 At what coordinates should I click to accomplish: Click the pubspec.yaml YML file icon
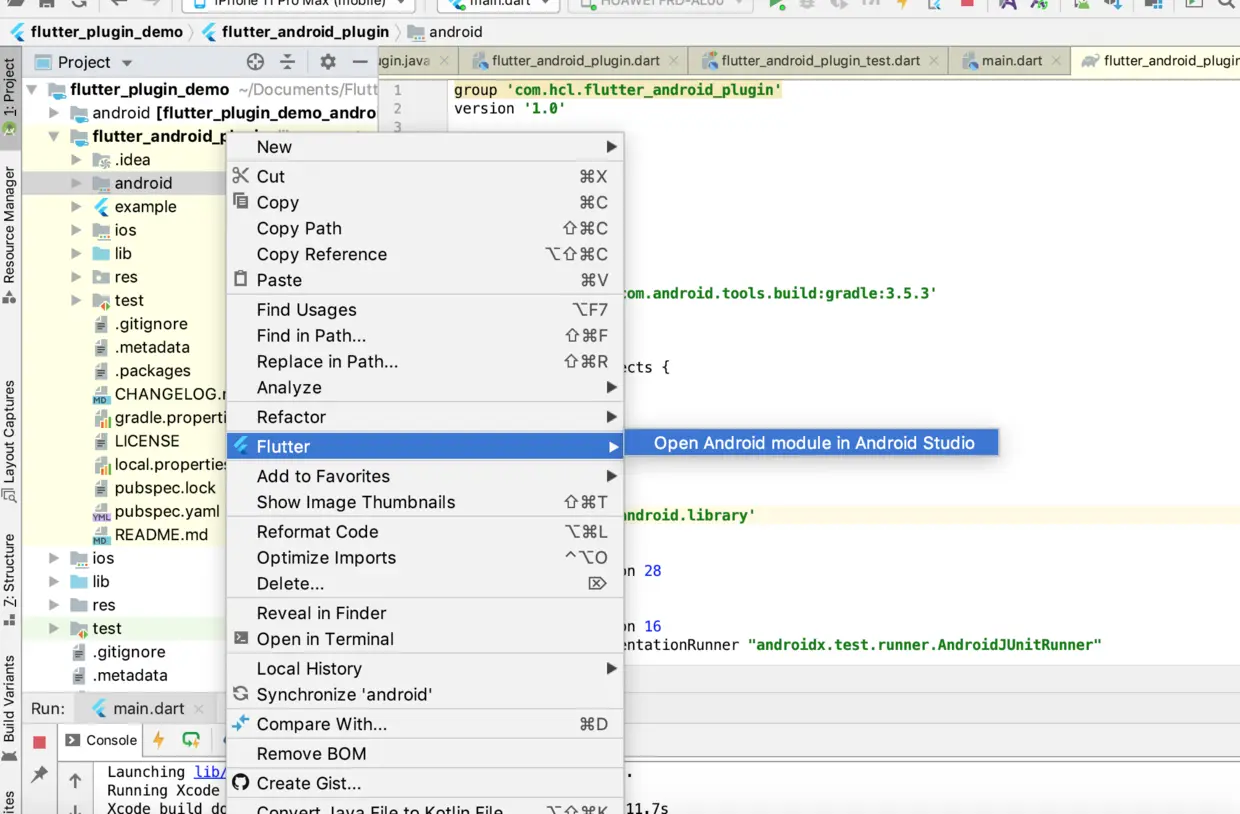[x=101, y=512]
